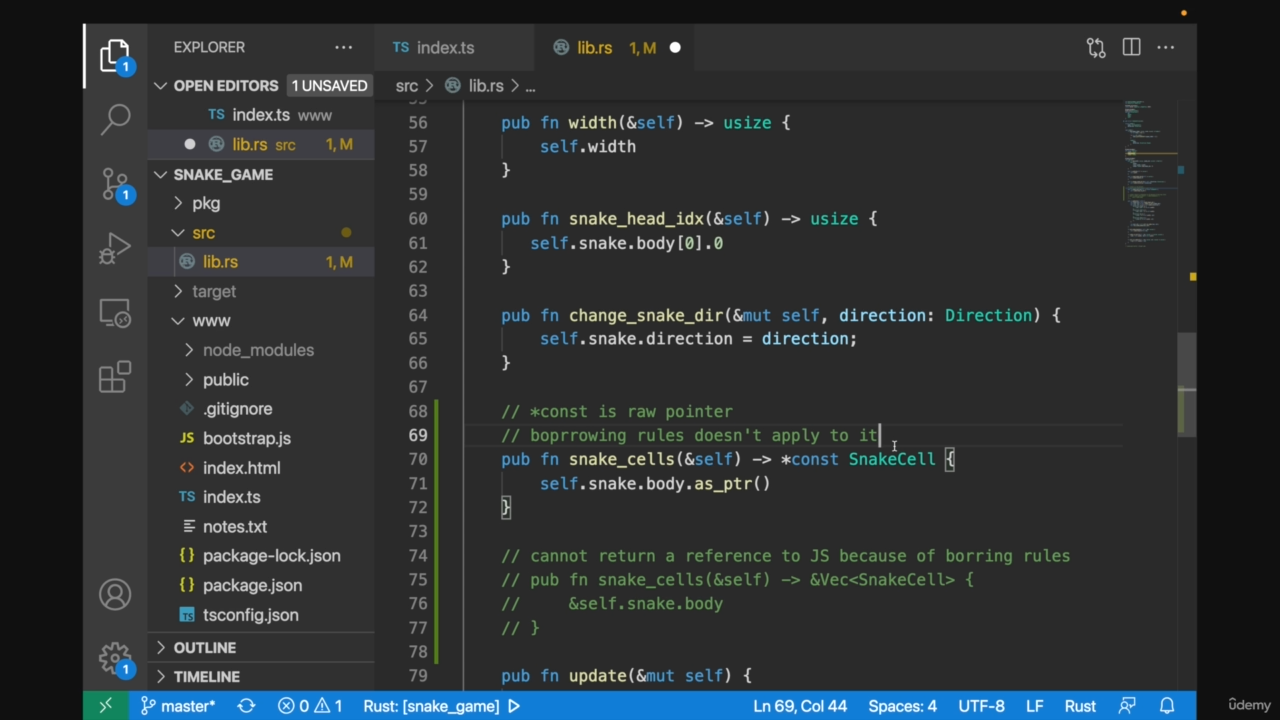Screen dimensions: 1280x720
Task: Collapse the www folder
Action: pos(210,321)
